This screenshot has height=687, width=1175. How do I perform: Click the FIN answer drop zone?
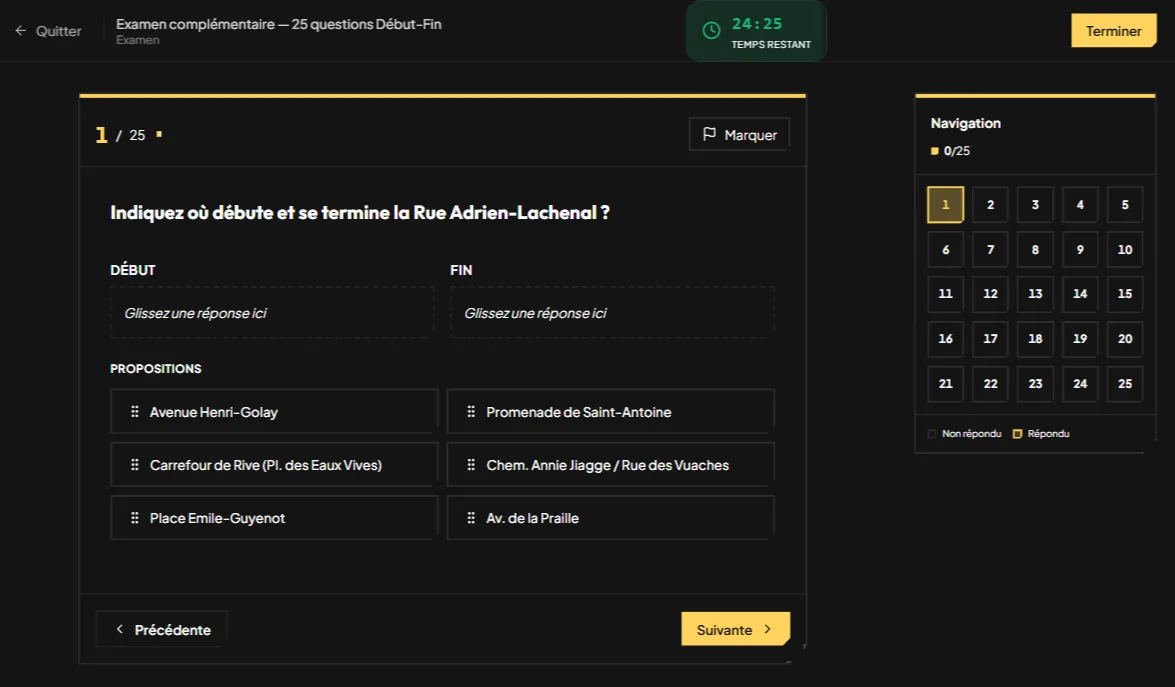coord(611,312)
